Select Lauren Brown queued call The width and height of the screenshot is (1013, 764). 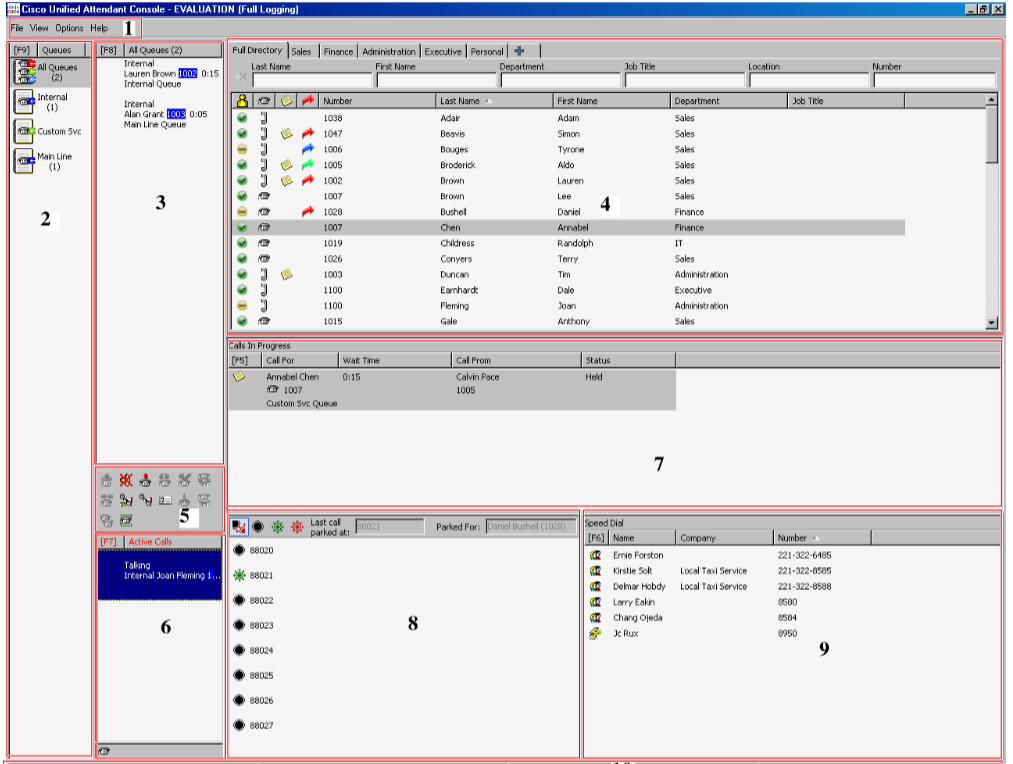pyautogui.click(x=171, y=74)
